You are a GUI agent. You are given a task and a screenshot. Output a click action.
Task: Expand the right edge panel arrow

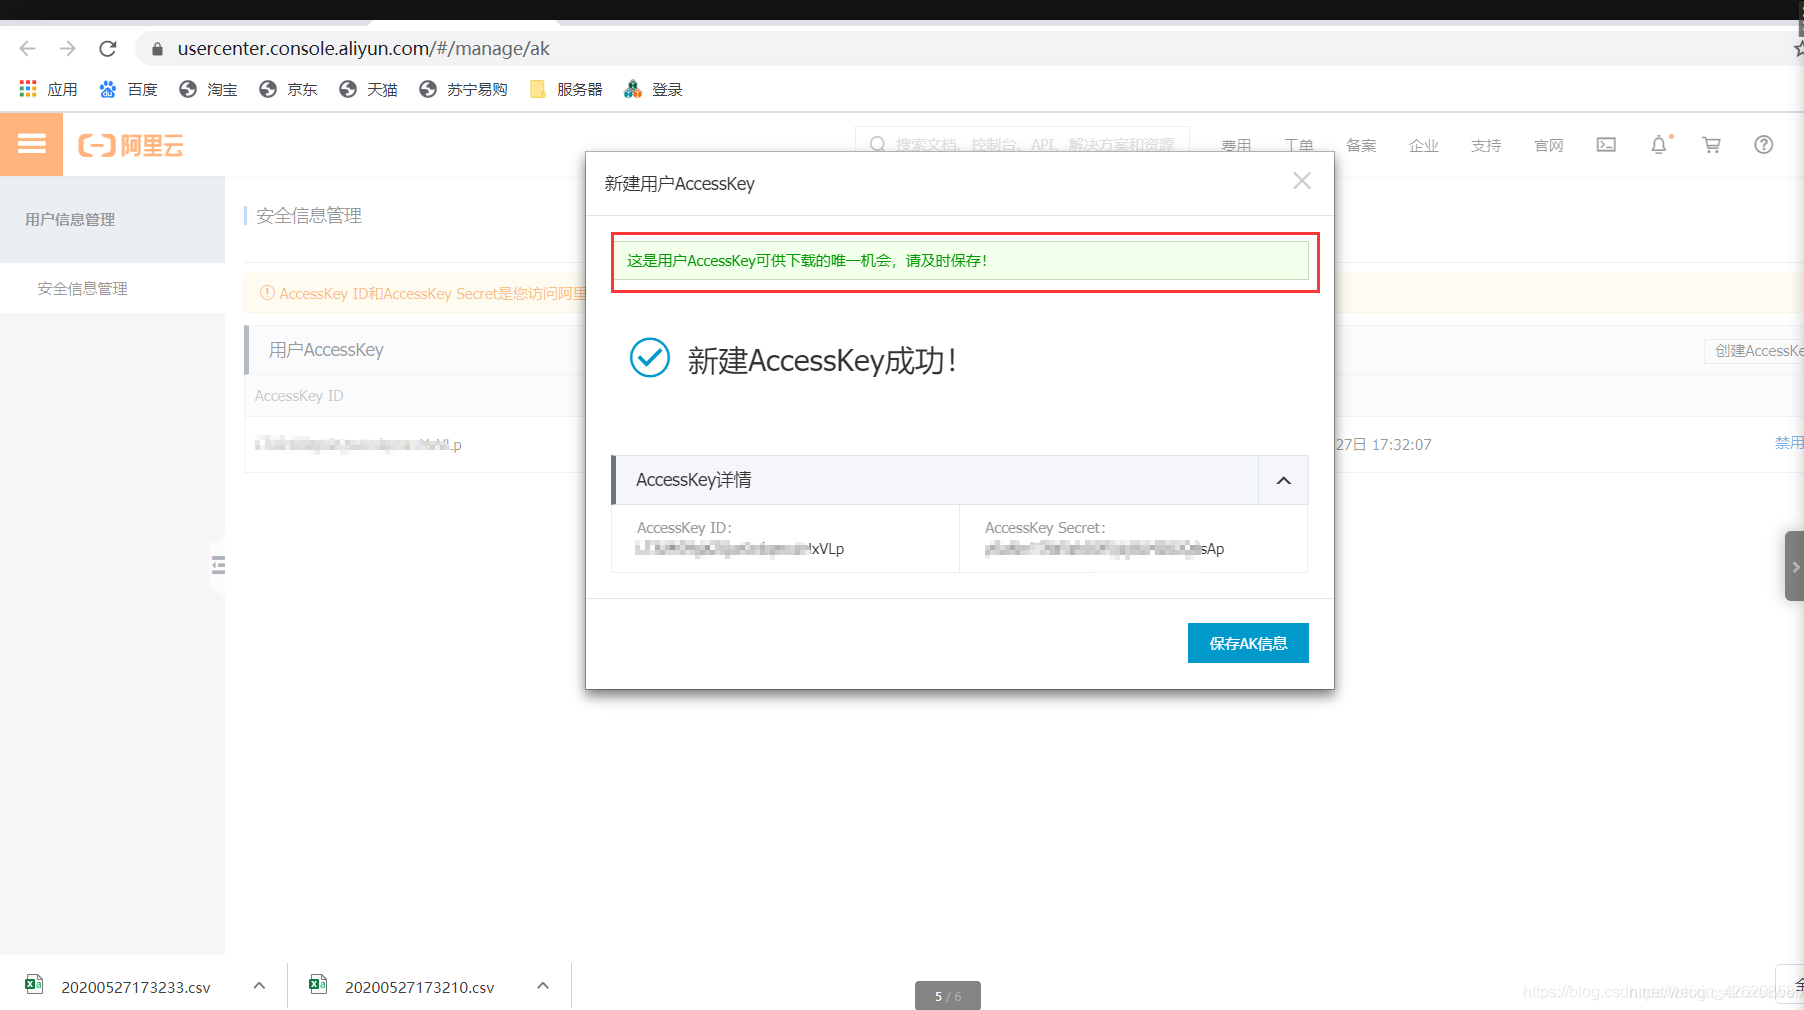[1795, 566]
